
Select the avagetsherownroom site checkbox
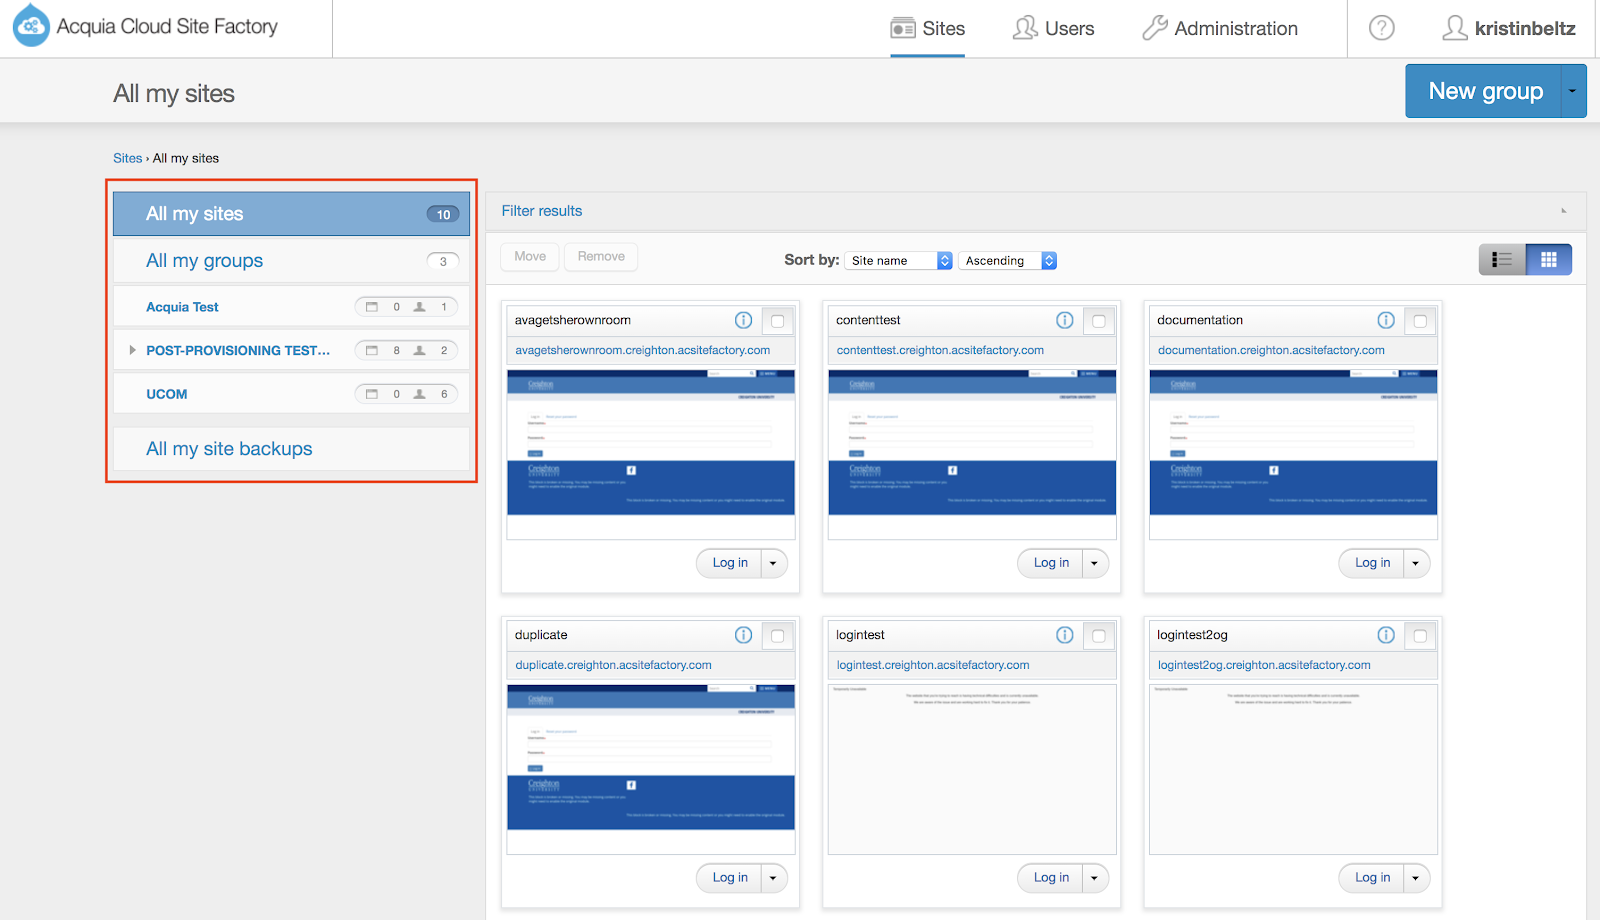click(x=777, y=321)
